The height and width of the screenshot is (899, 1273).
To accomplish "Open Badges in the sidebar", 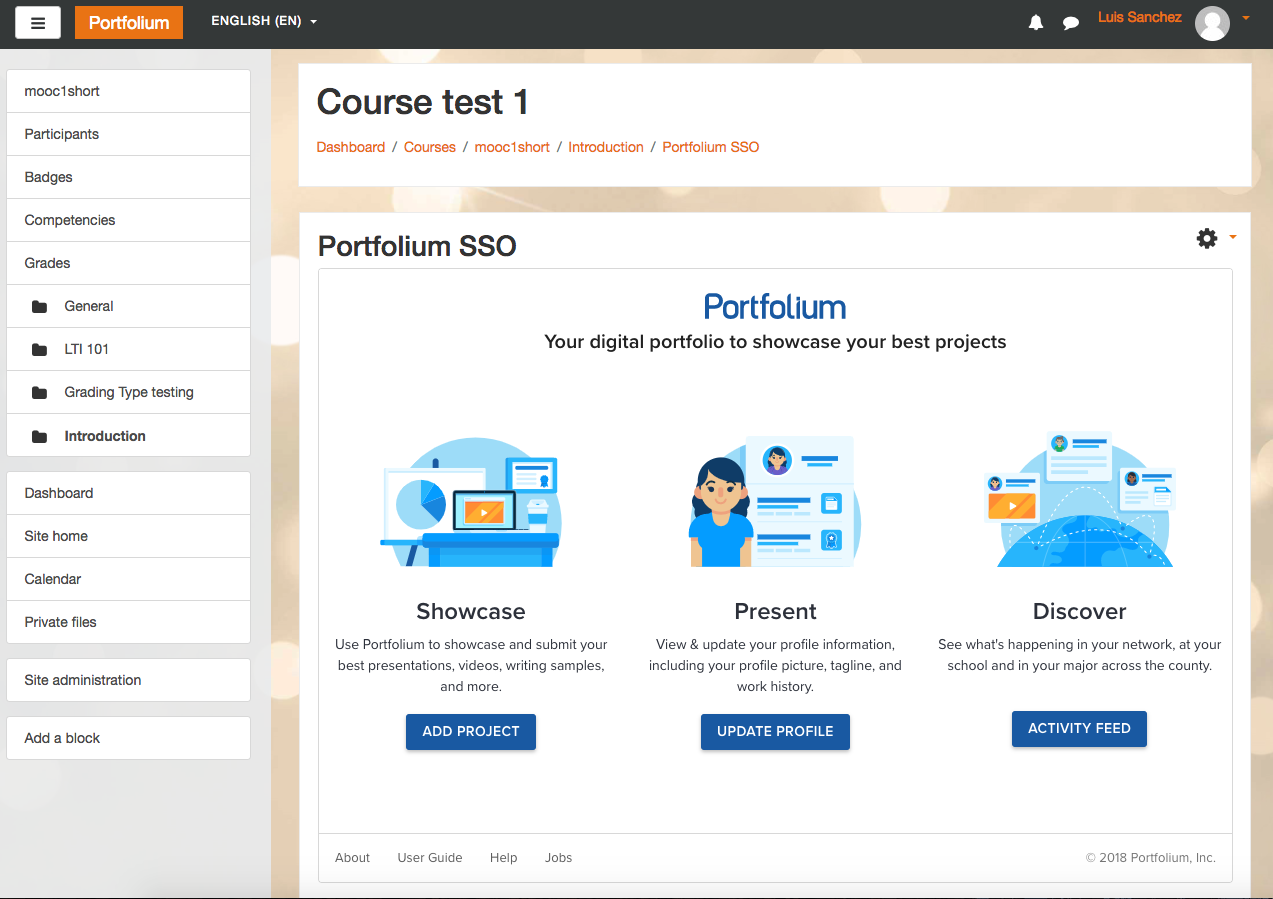I will (x=128, y=177).
